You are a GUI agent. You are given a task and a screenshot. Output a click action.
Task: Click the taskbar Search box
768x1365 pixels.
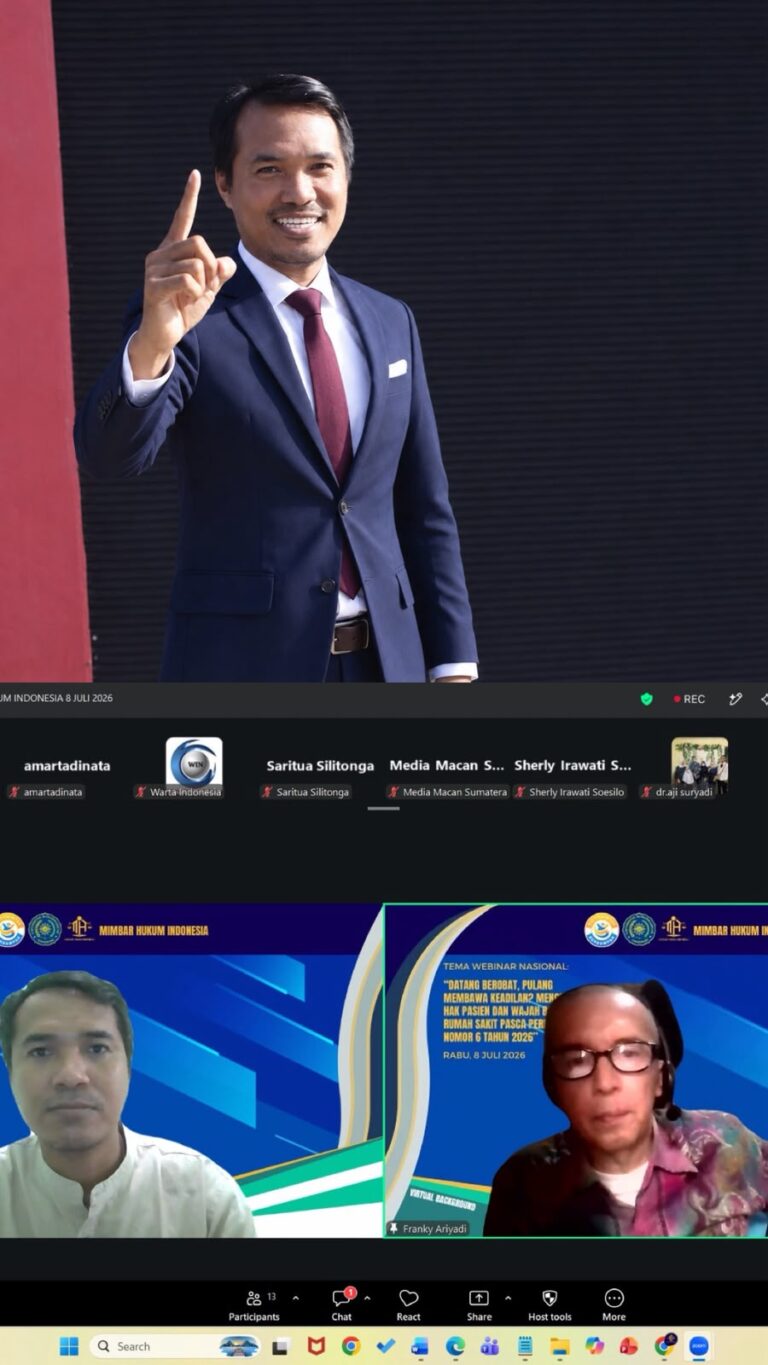click(176, 1346)
